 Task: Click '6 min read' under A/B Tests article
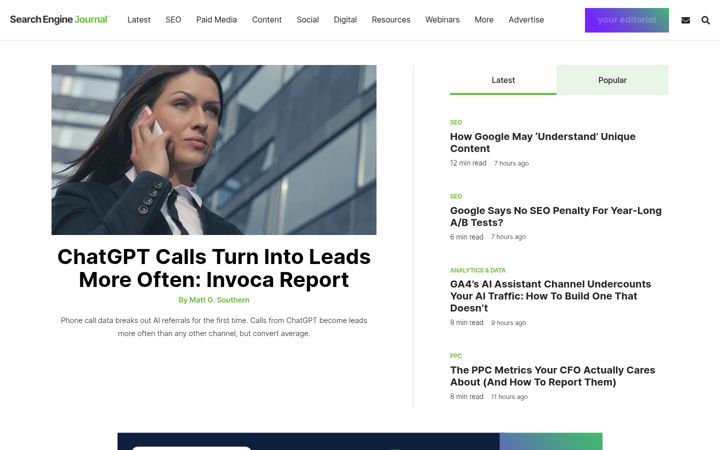tap(467, 237)
